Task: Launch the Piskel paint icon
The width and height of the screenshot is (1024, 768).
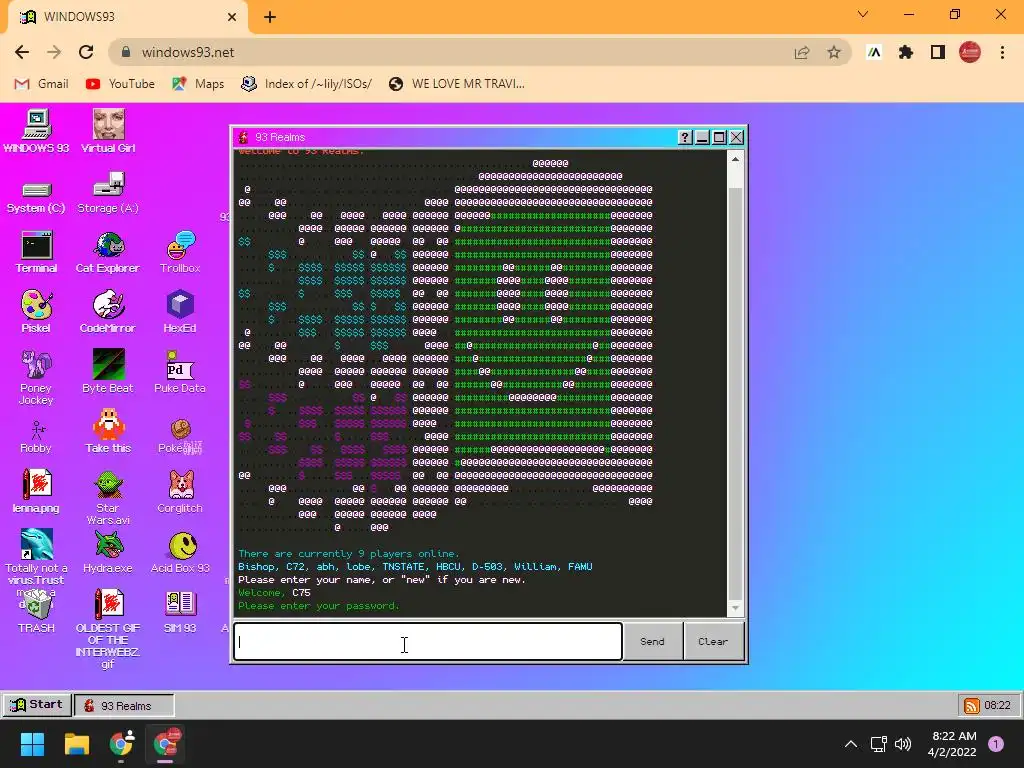Action: (36, 312)
